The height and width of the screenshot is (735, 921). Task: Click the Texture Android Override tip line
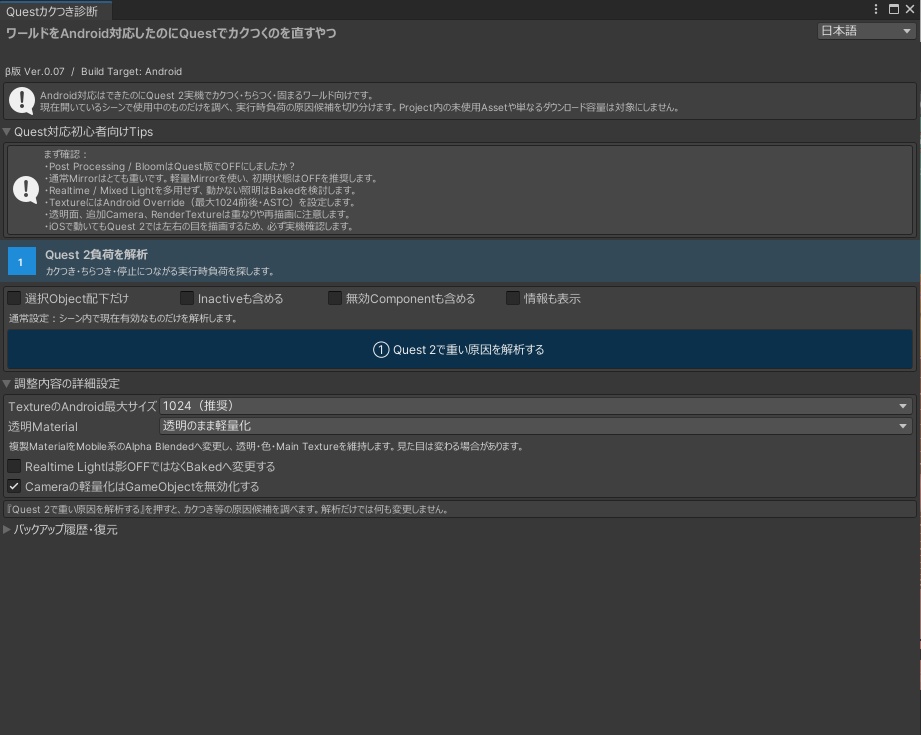pos(200,202)
